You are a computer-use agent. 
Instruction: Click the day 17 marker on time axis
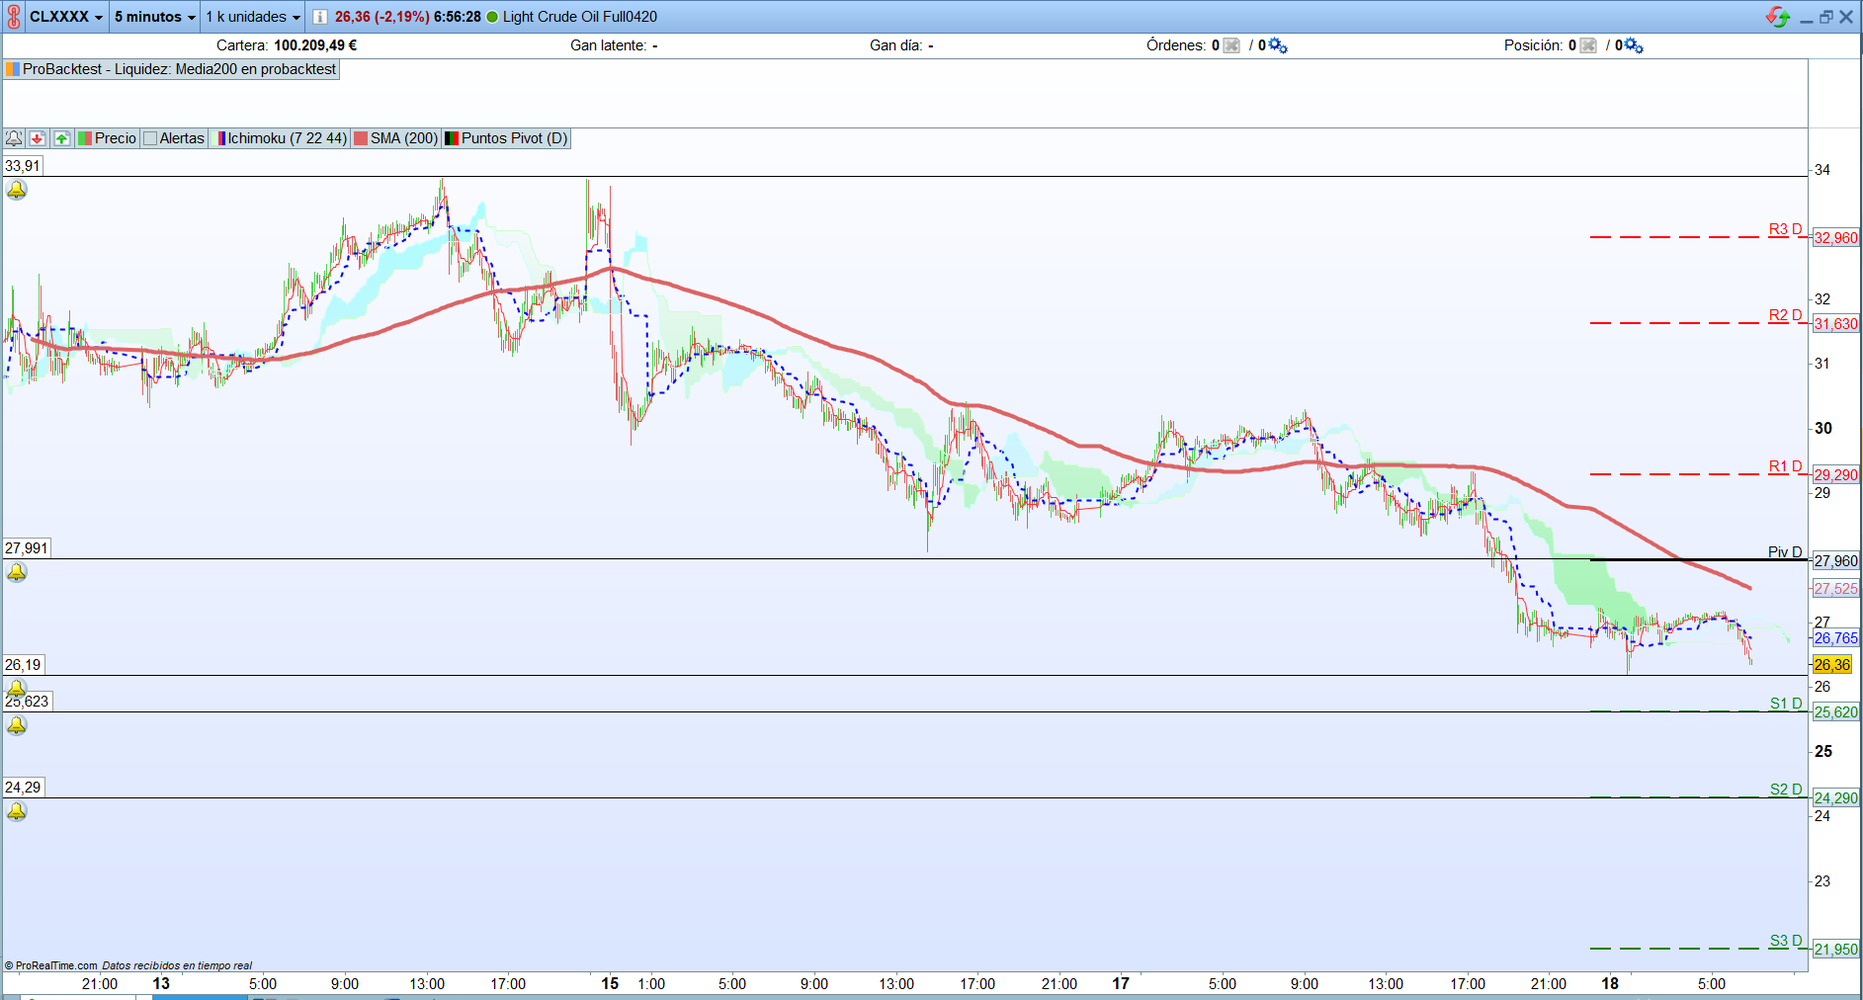tap(1121, 983)
